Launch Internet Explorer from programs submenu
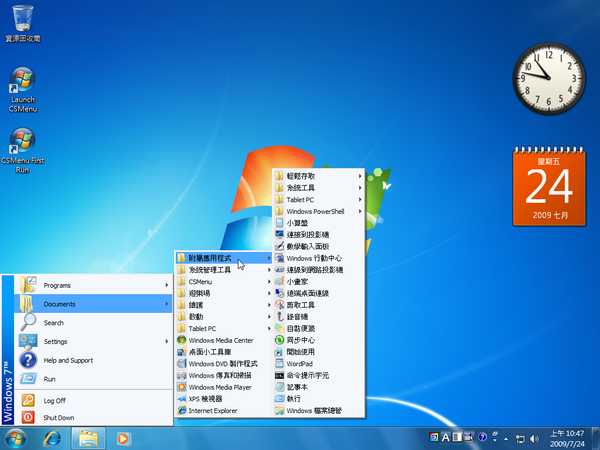600x450 pixels. click(223, 411)
